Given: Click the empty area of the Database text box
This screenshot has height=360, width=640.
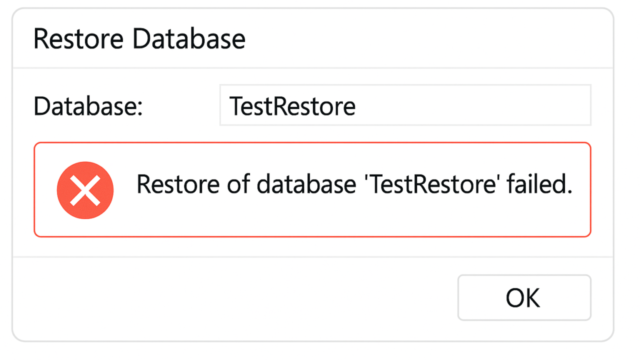Looking at the screenshot, I should 473,105.
